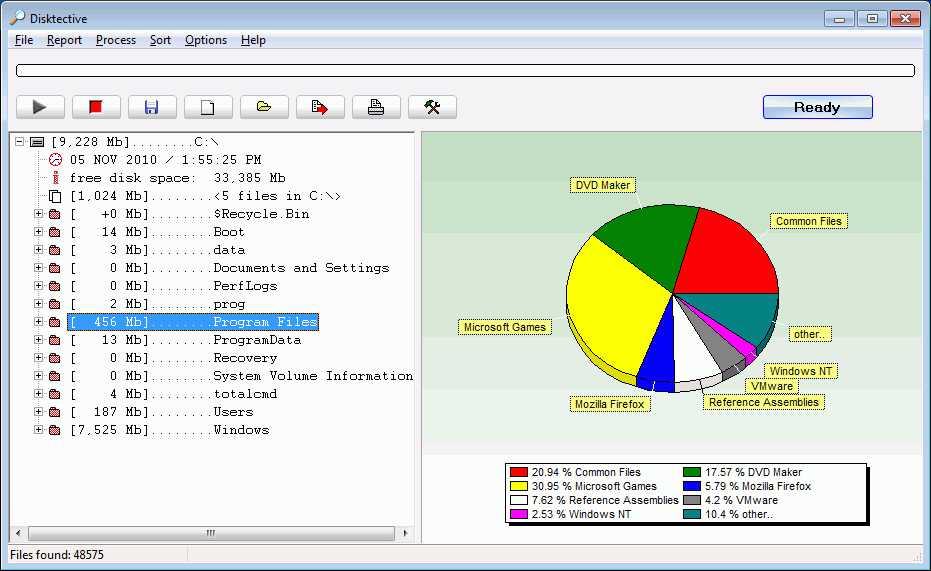The height and width of the screenshot is (571, 931).
Task: Click the Ready status button
Action: pyautogui.click(x=818, y=107)
